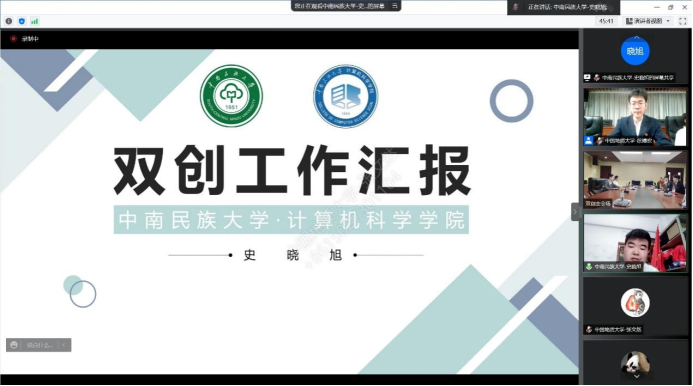Select the 晓旭 blue avatar tile

635,51
